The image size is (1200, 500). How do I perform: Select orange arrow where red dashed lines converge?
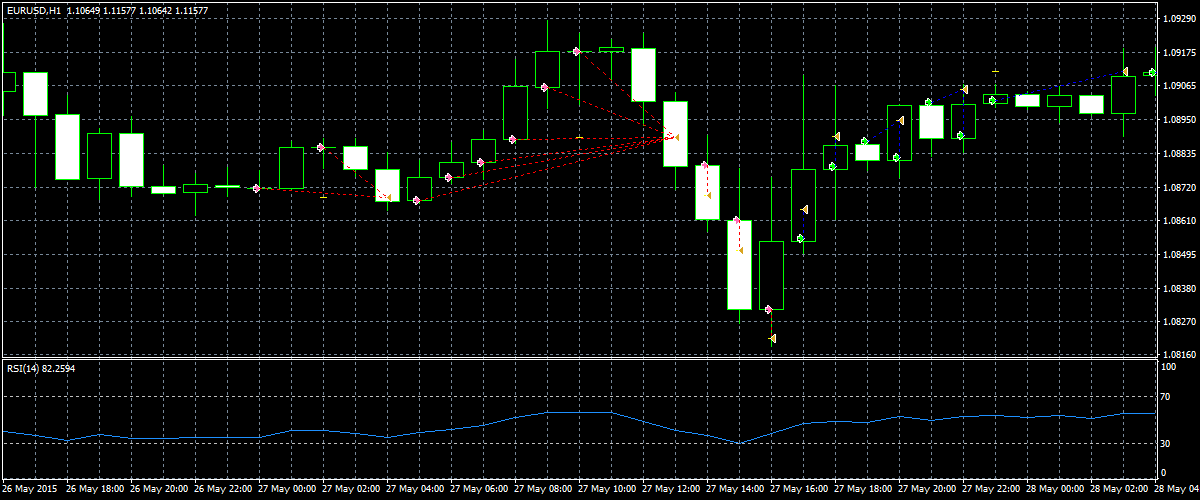[x=677, y=137]
